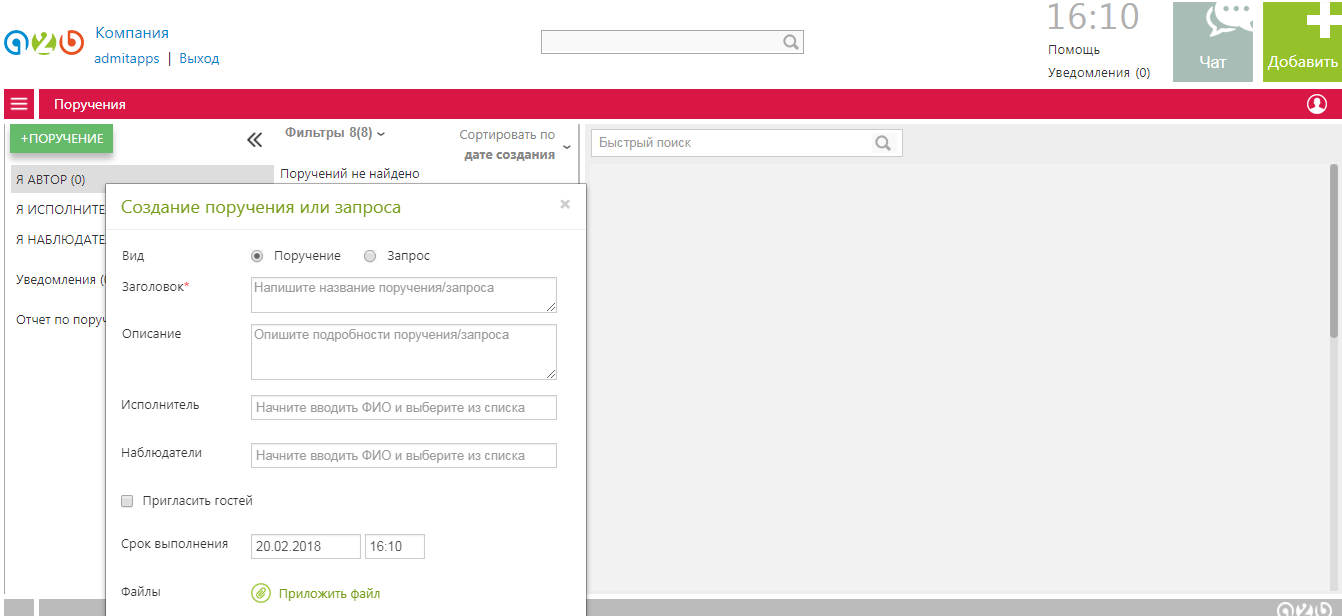Close the Создание поручения dialog
The height and width of the screenshot is (616, 1342).
(565, 204)
